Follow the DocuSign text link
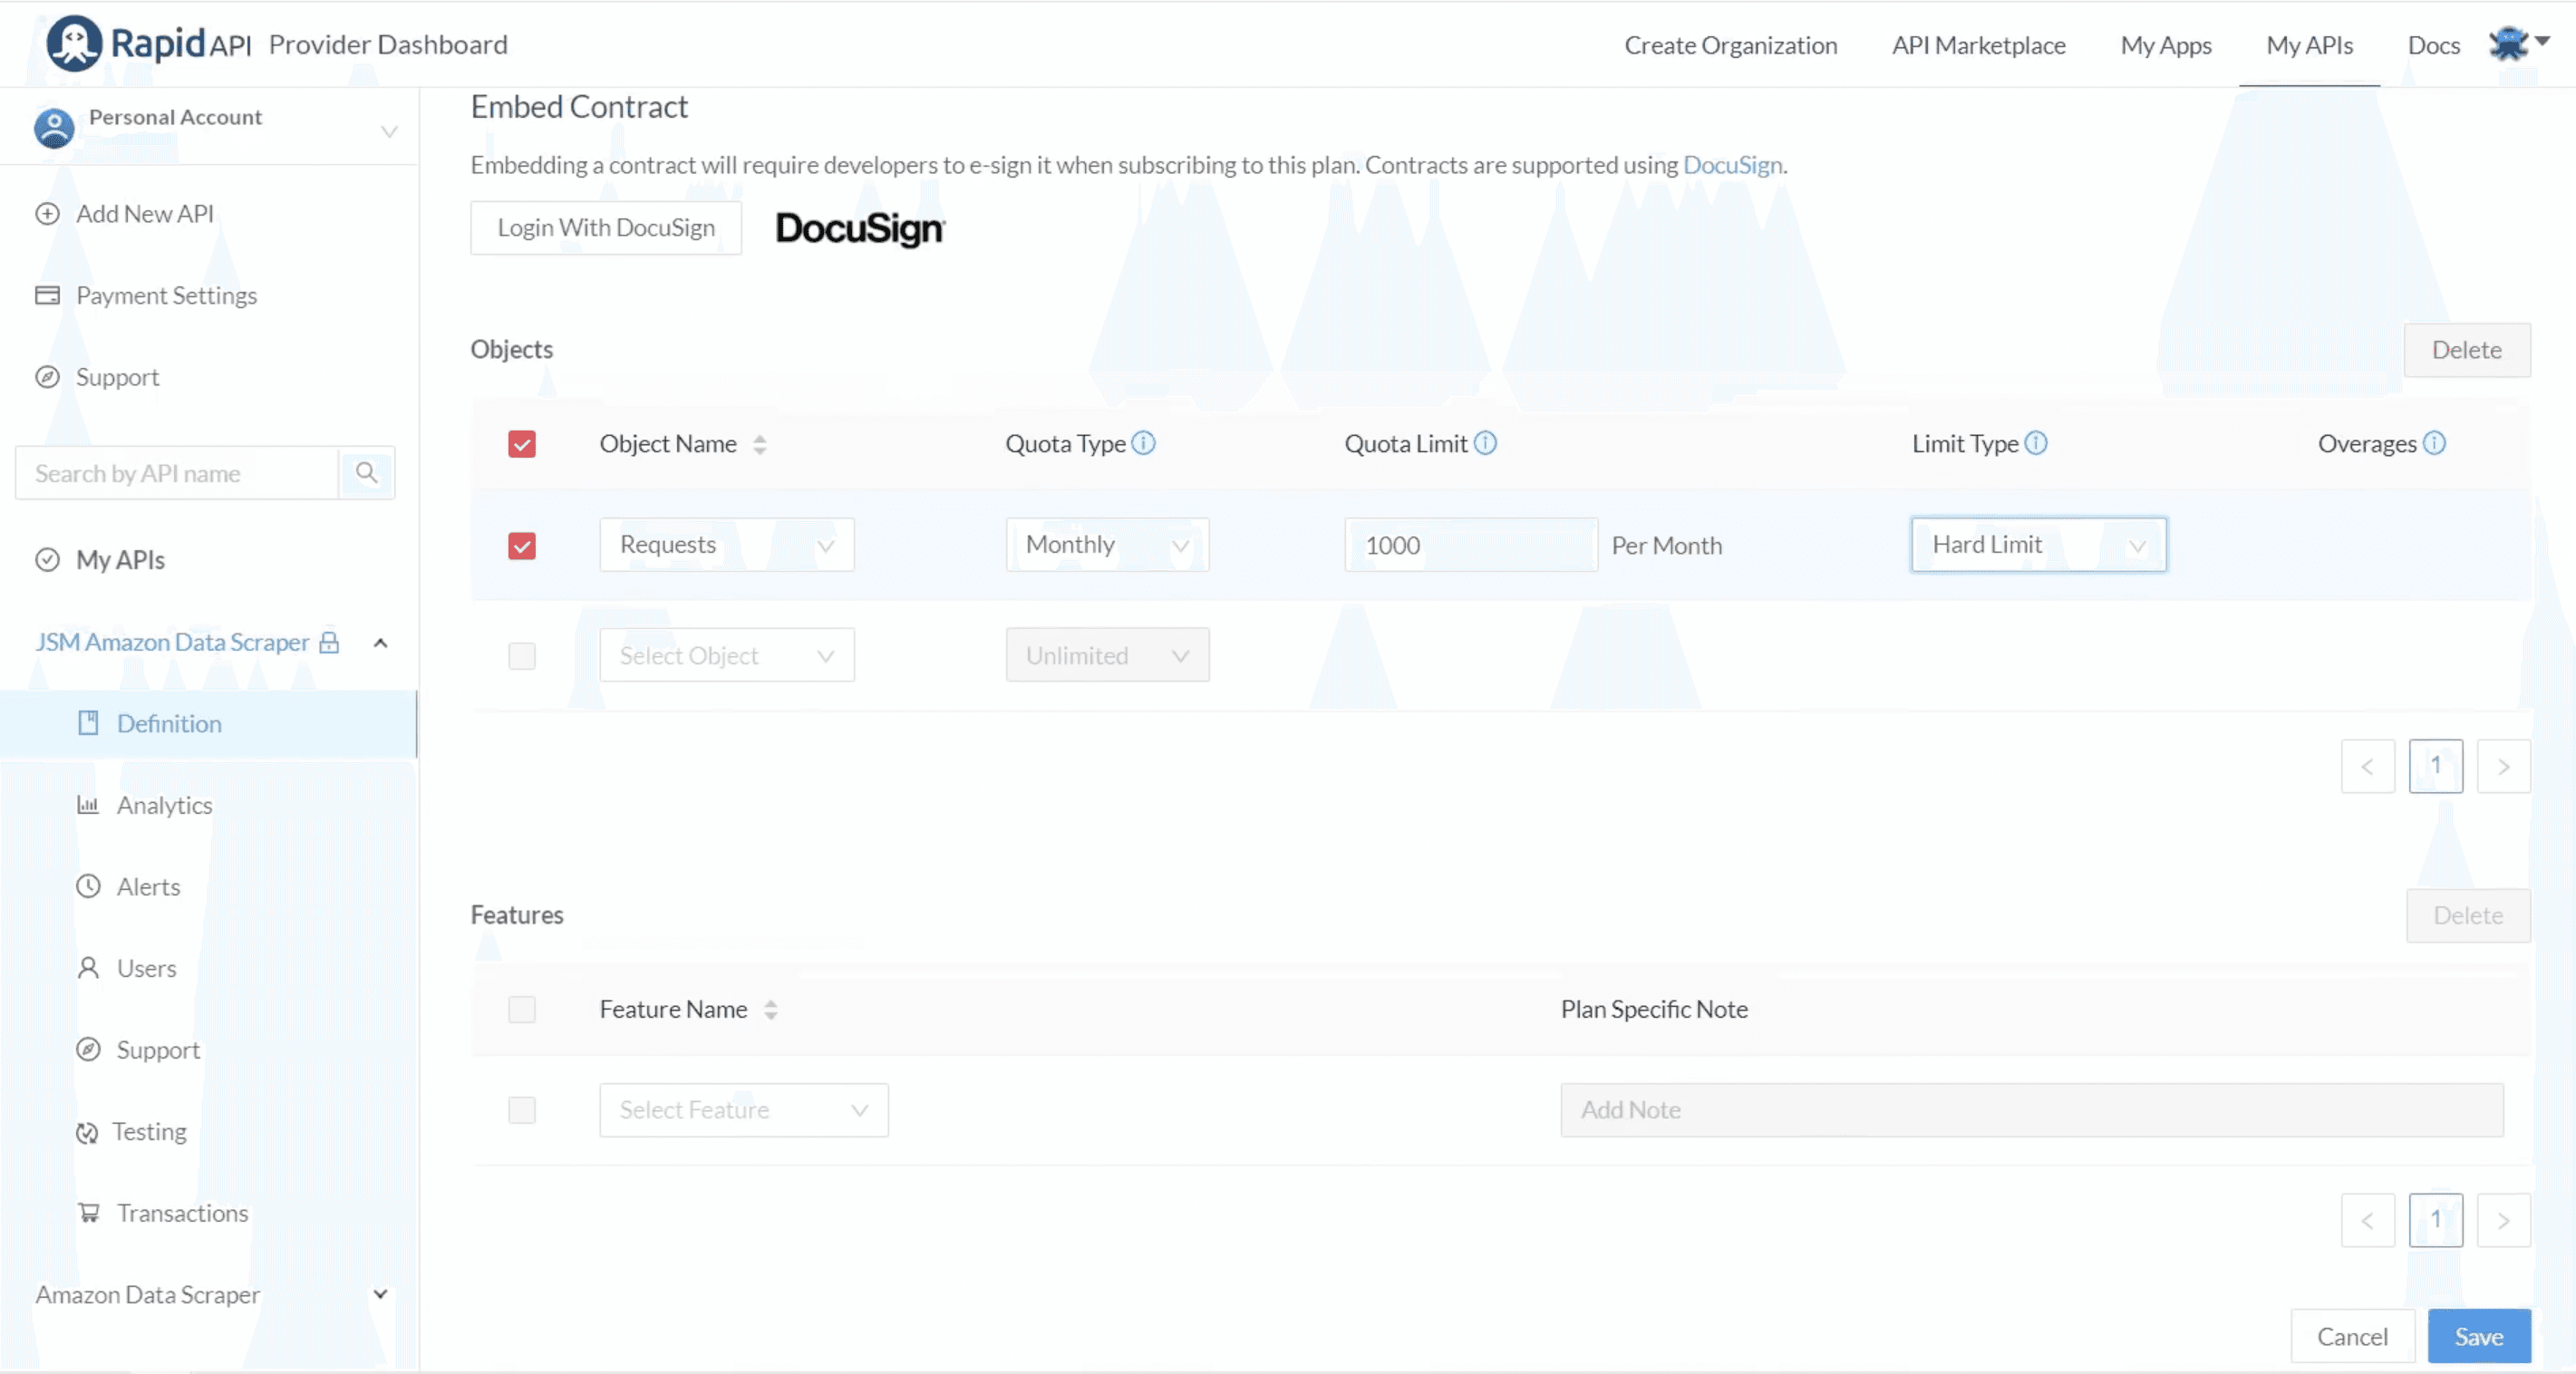The width and height of the screenshot is (2576, 1374). pyautogui.click(x=1732, y=165)
